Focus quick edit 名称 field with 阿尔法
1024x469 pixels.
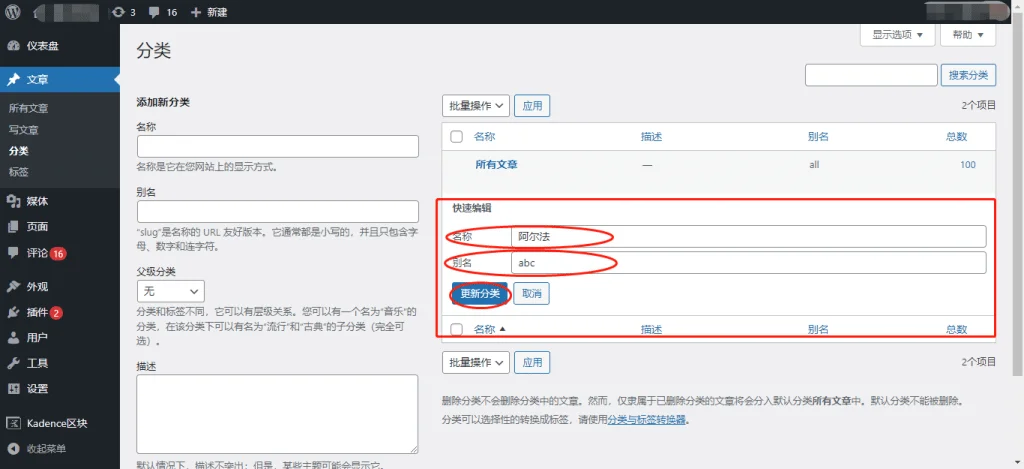tap(748, 236)
